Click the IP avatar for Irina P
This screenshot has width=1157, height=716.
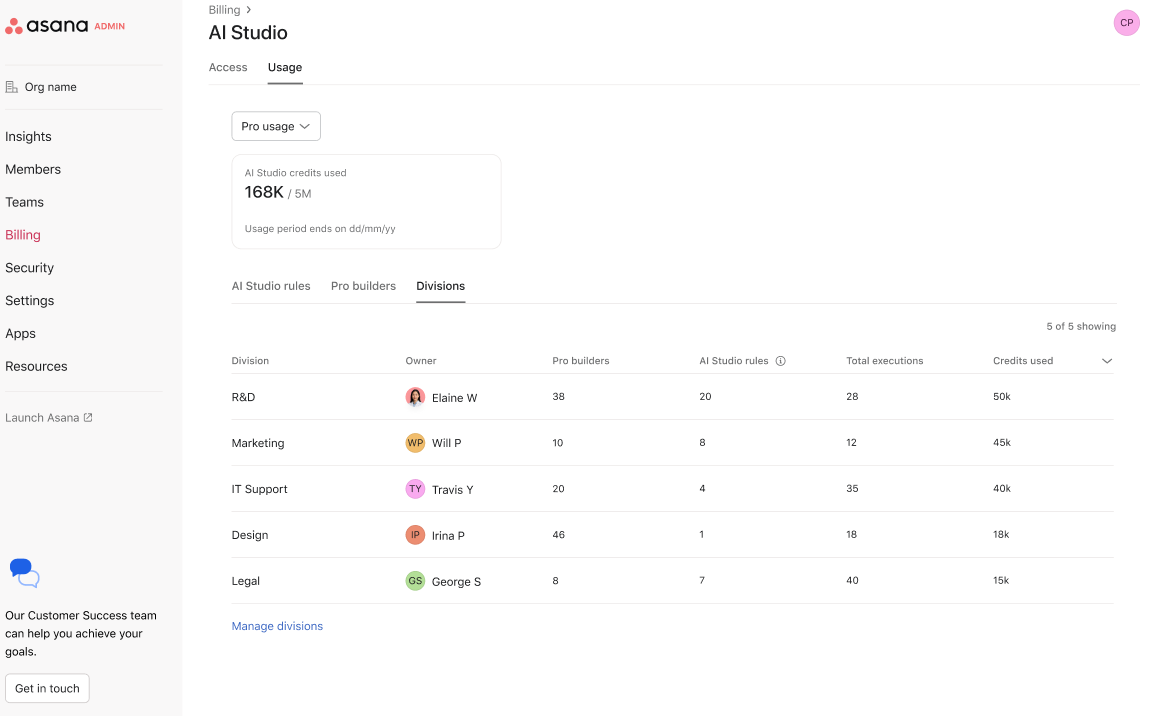[415, 535]
